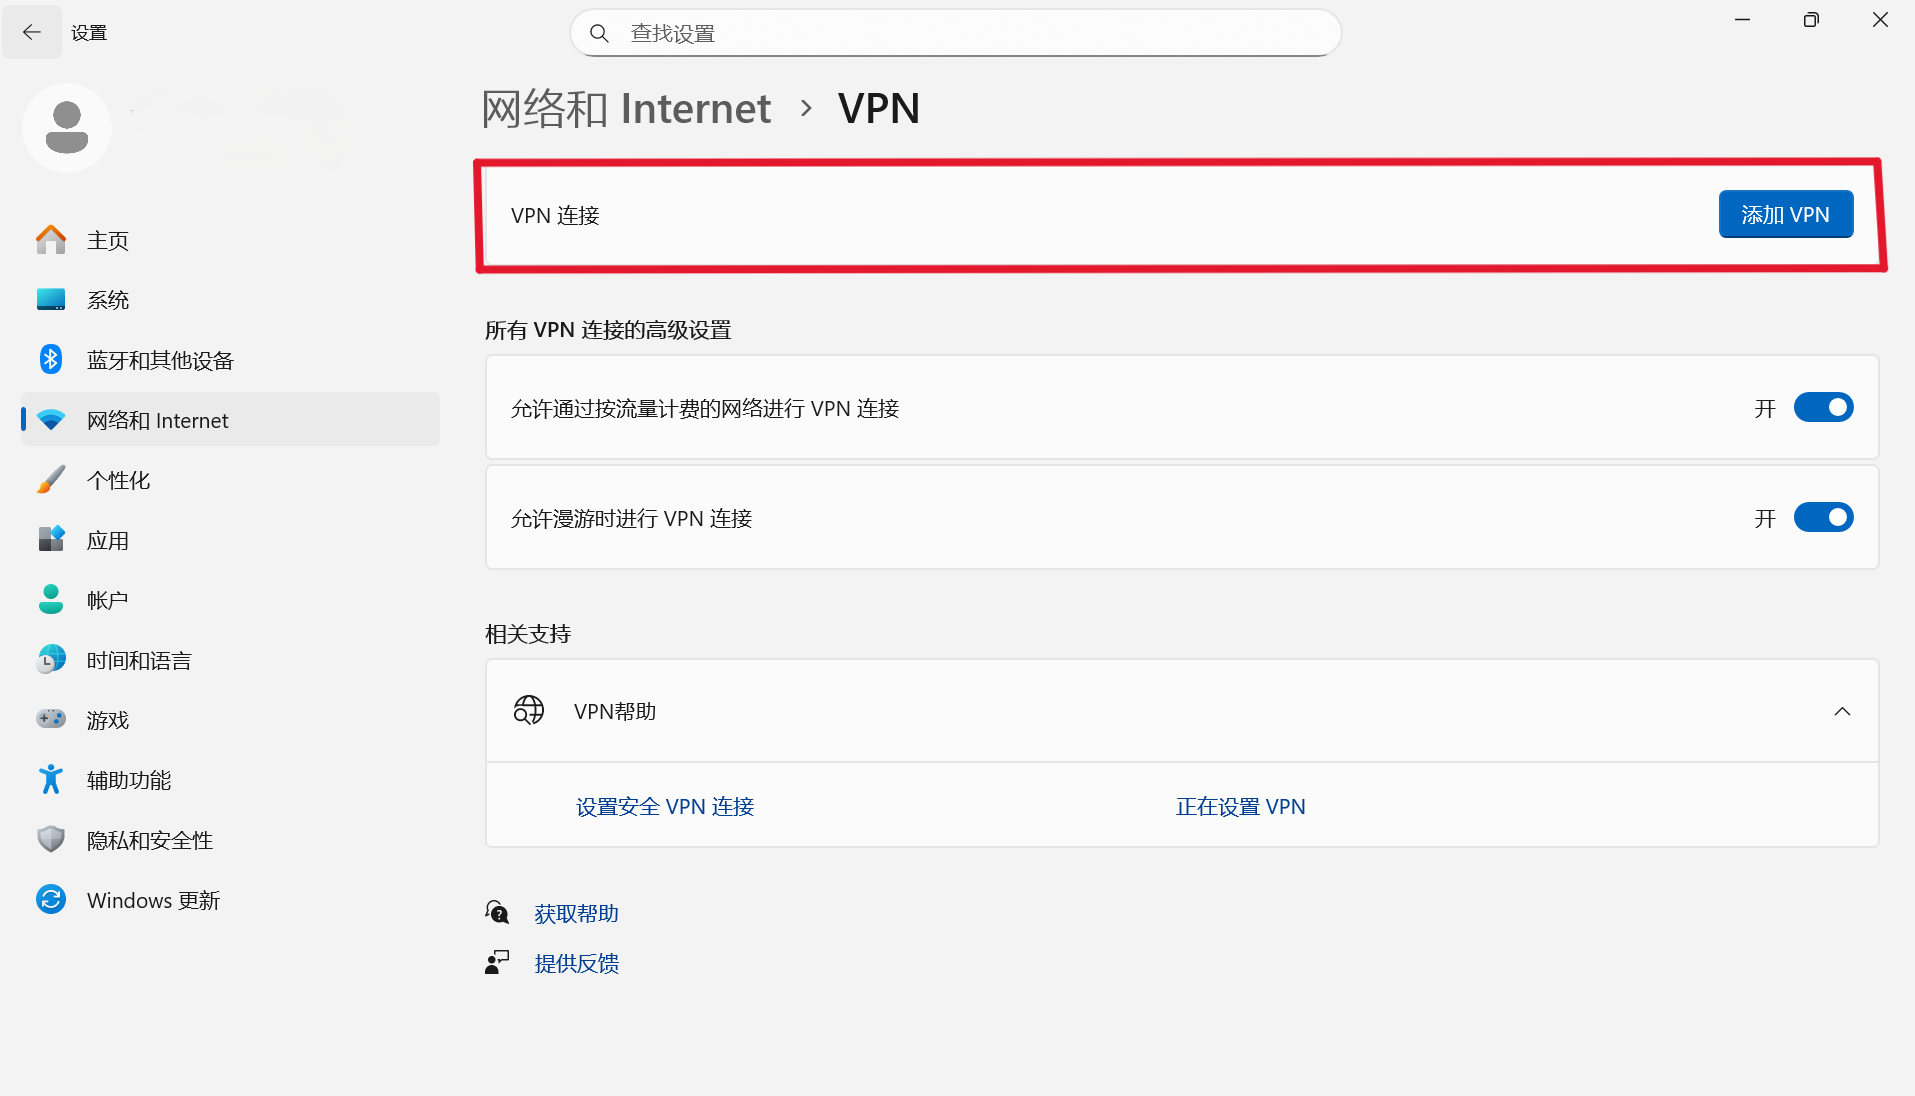This screenshot has height=1096, width=1915.
Task: Click the Personalization paintbrush icon
Action: coord(51,480)
